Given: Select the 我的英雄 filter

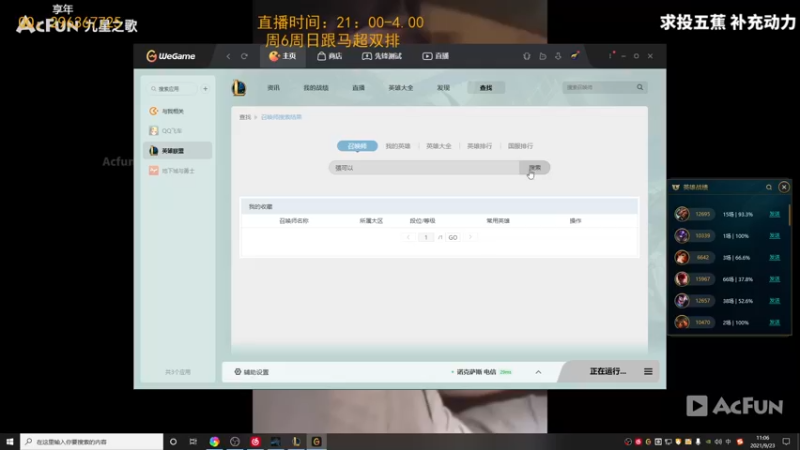Looking at the screenshot, I should (398, 146).
